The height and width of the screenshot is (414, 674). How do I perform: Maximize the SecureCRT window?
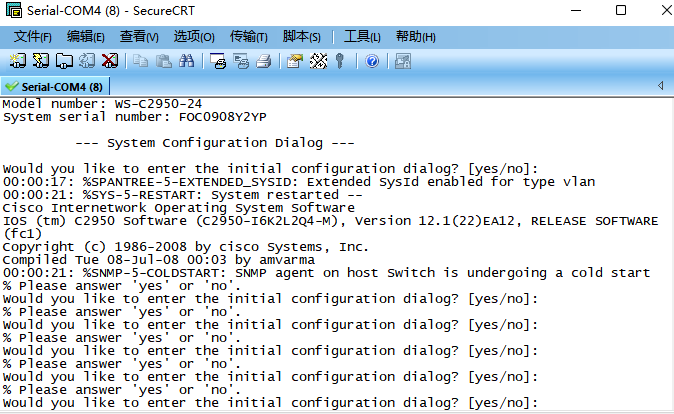tap(621, 10)
